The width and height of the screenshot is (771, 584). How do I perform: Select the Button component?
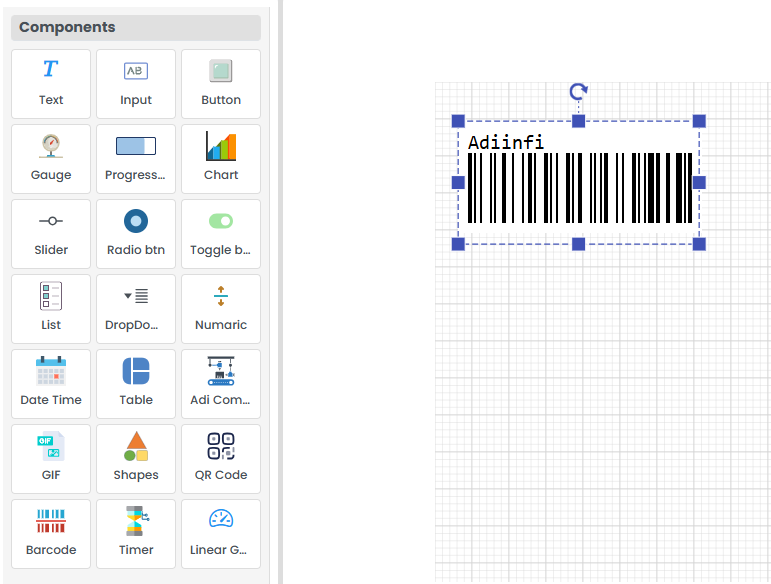point(221,84)
